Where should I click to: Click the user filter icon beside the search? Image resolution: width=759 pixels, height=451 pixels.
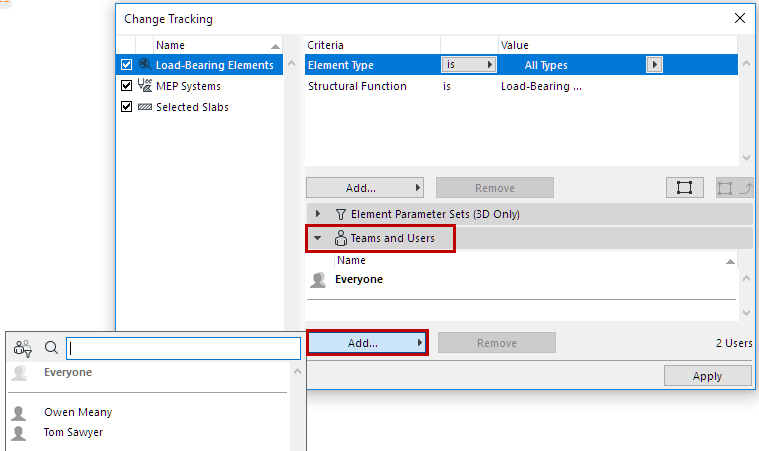pyautogui.click(x=23, y=348)
